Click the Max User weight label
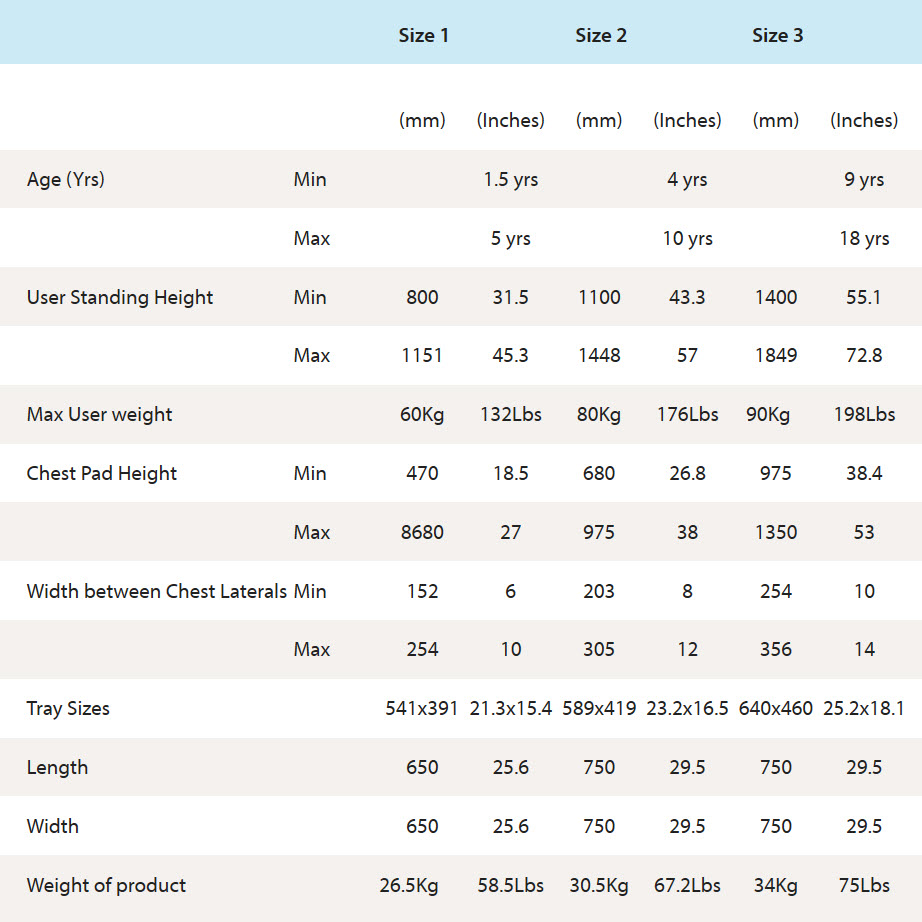This screenshot has height=922, width=922. 100,414
